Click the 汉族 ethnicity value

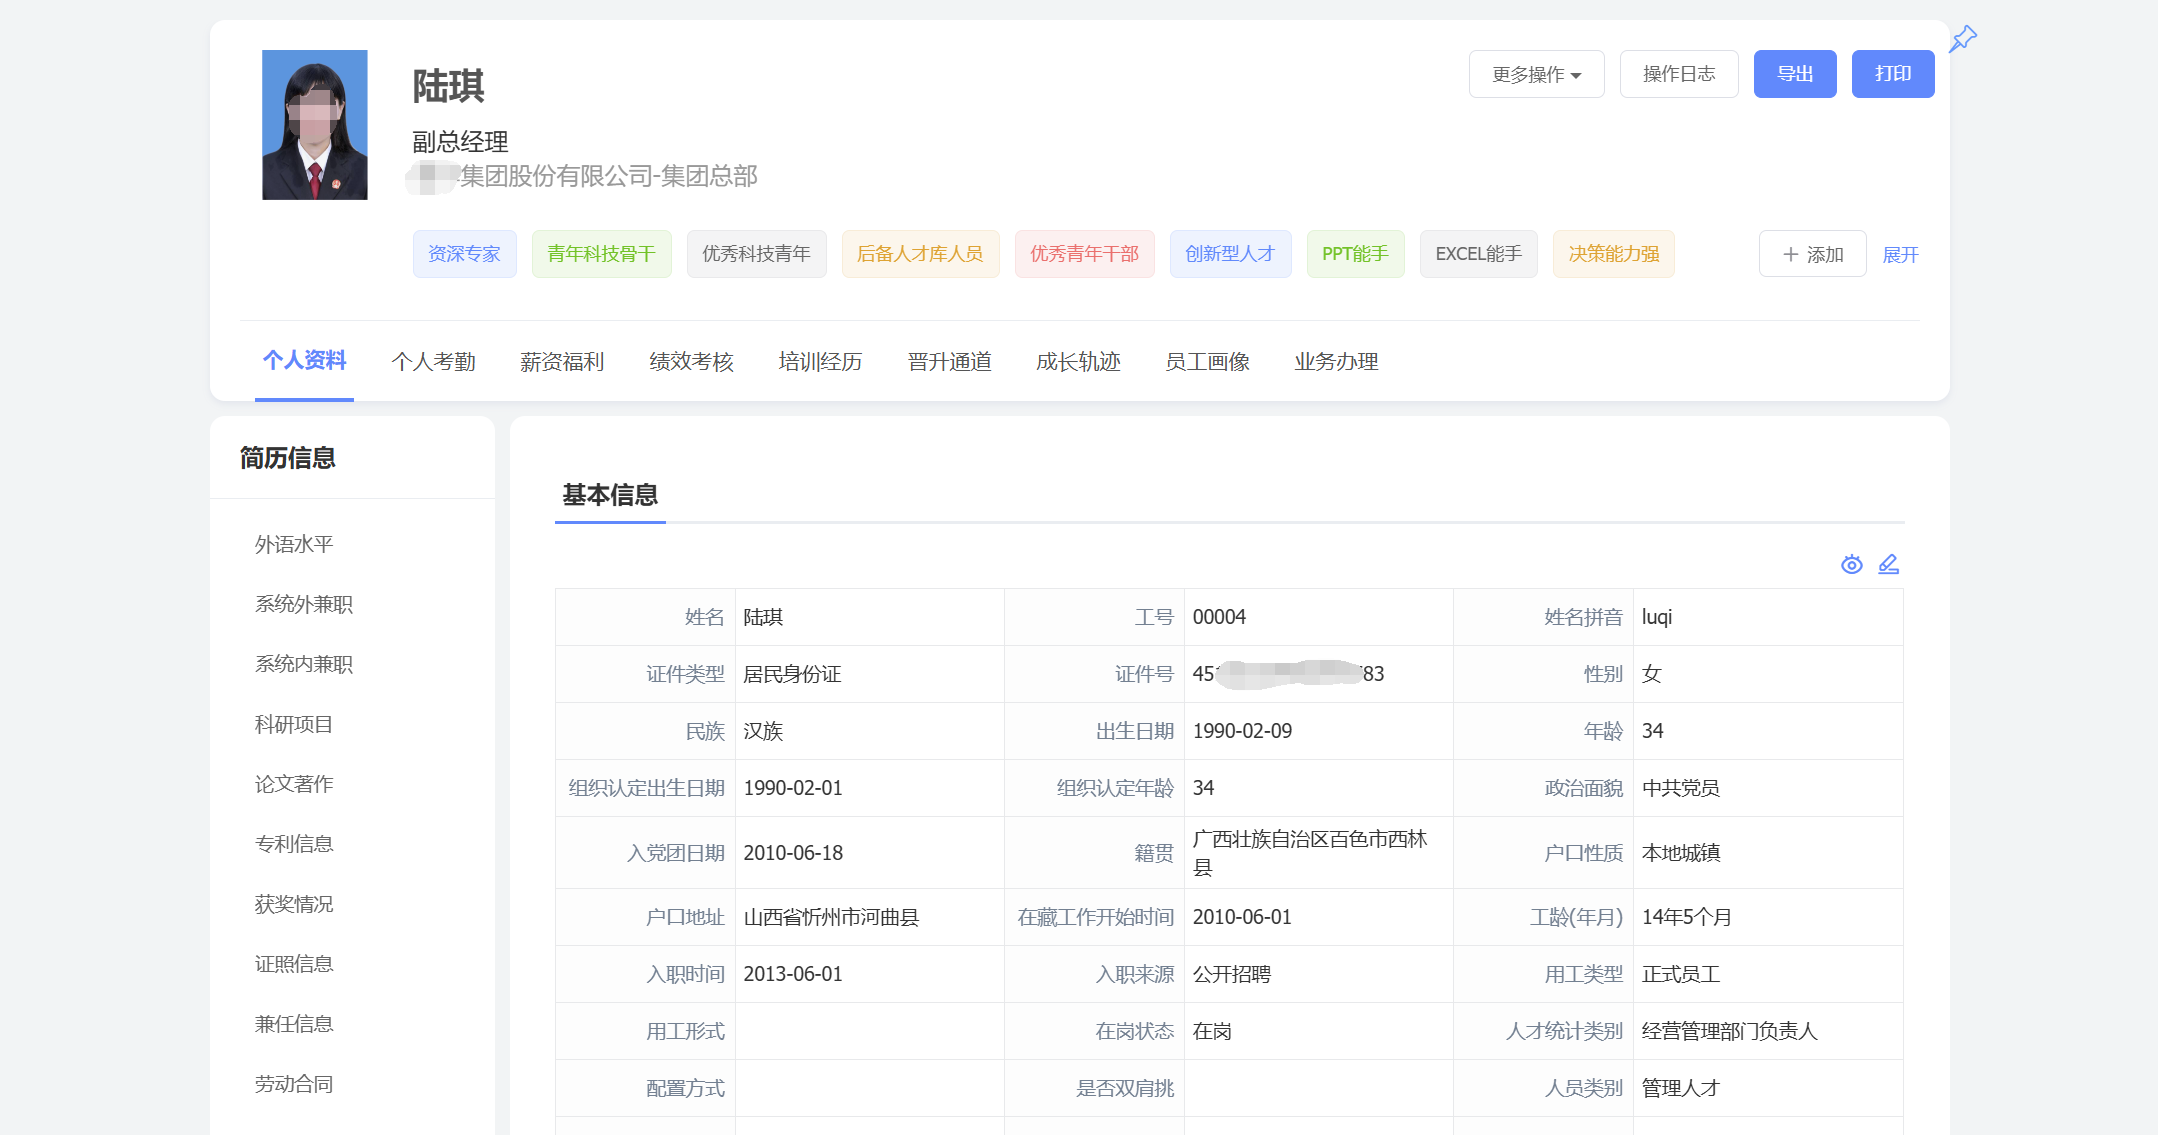pyautogui.click(x=763, y=731)
